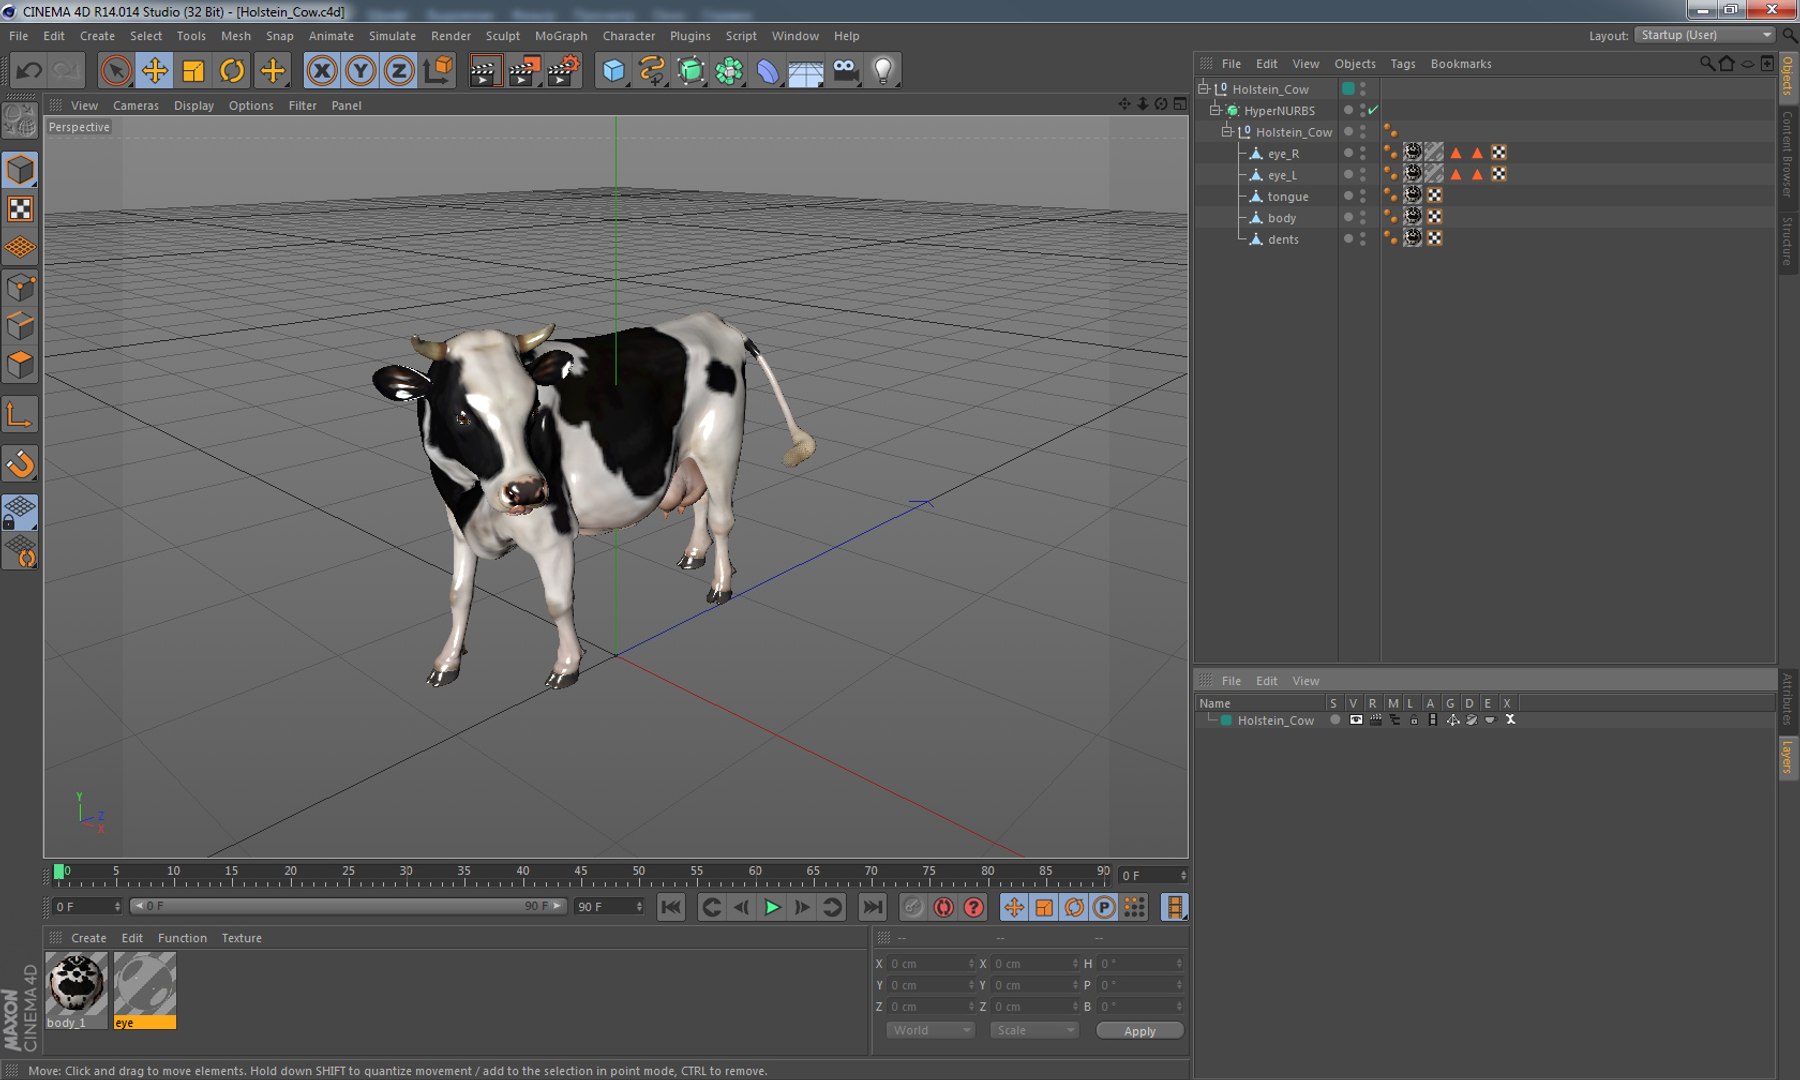Go to start of animation
Screen dimensions: 1800x1080
pyautogui.click(x=671, y=907)
